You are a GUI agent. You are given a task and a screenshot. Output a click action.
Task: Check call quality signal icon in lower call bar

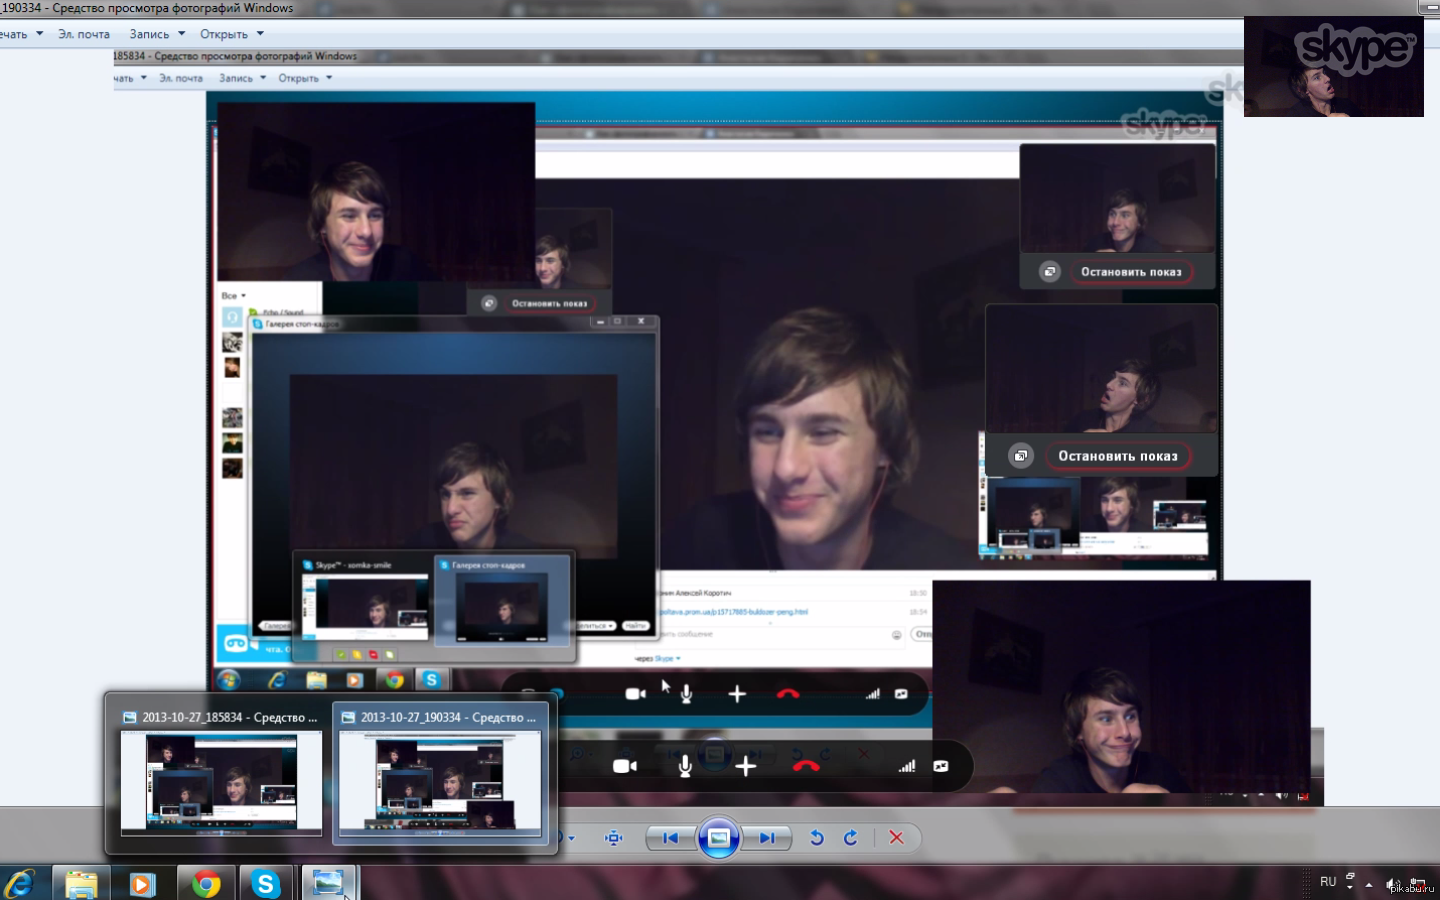click(906, 766)
